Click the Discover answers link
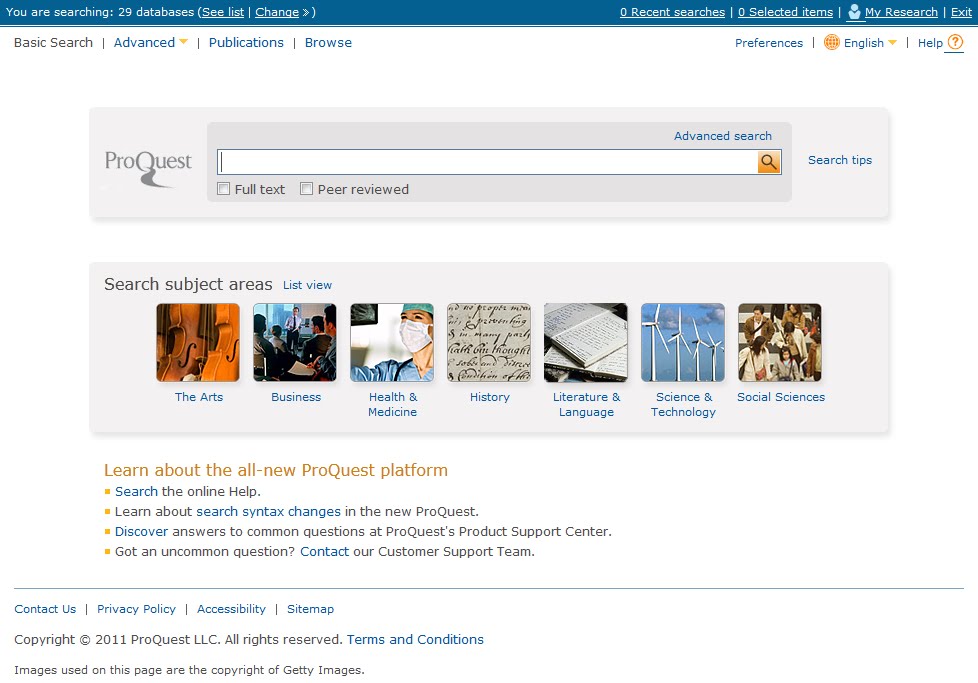The height and width of the screenshot is (683, 978). point(141,531)
